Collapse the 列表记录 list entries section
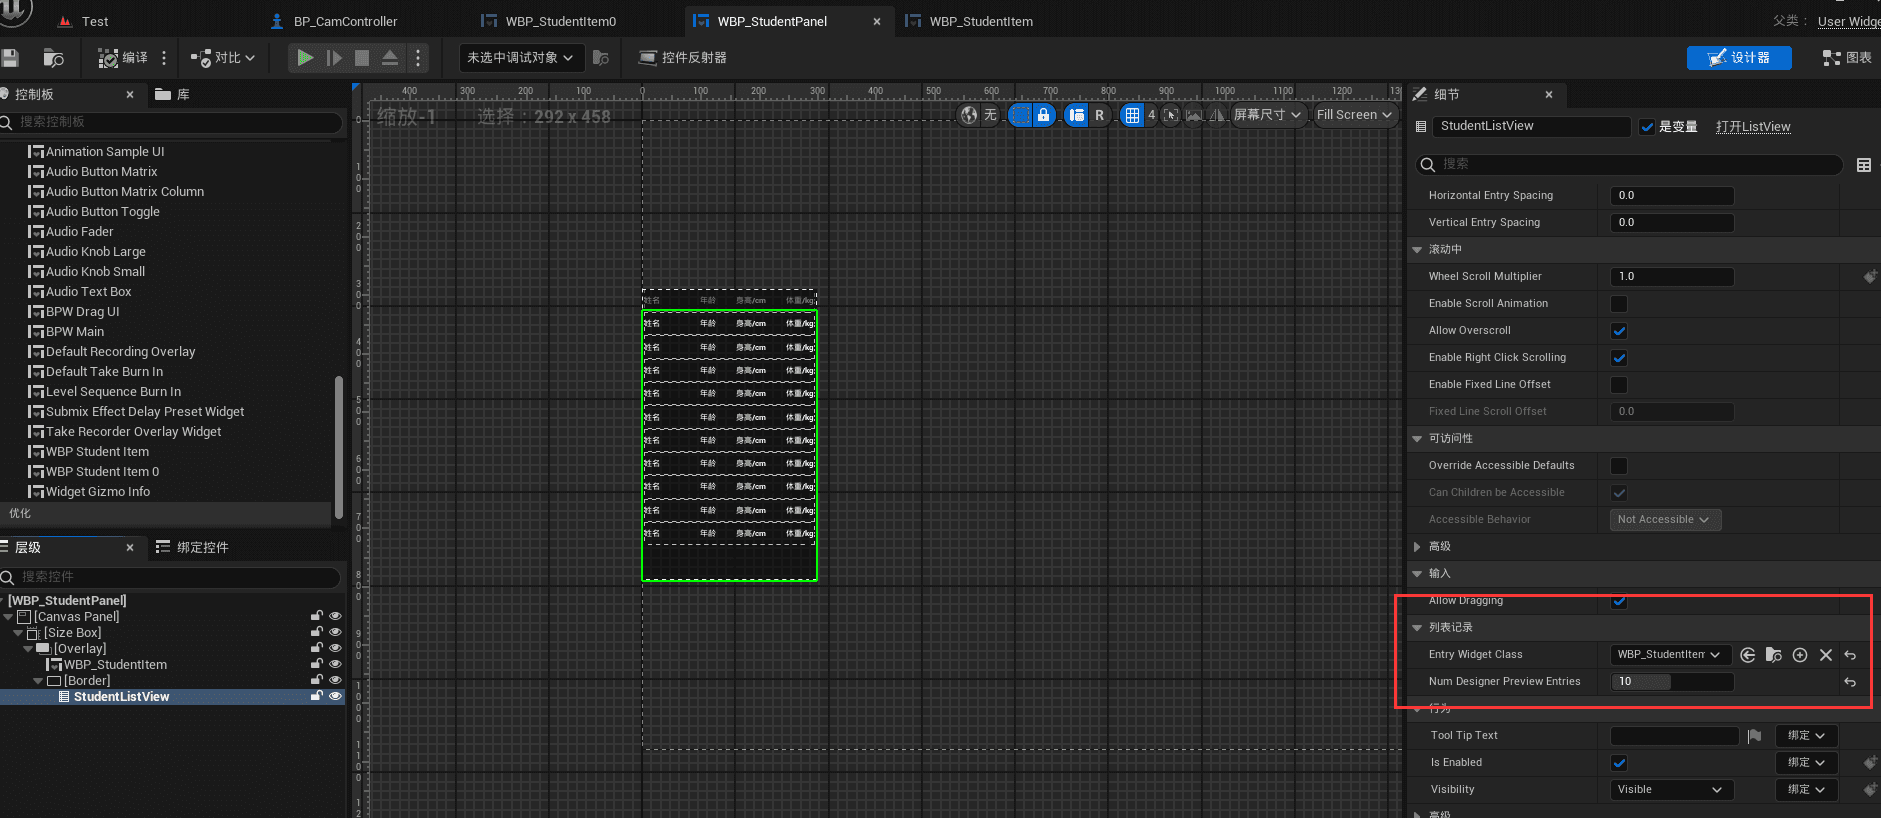The width and height of the screenshot is (1881, 818). [x=1417, y=628]
